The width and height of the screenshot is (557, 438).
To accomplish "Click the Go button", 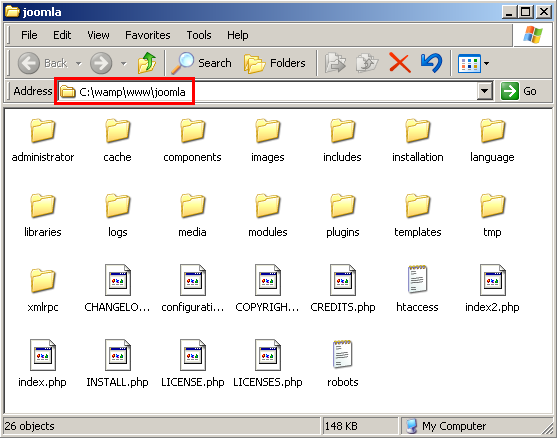I will 519,91.
